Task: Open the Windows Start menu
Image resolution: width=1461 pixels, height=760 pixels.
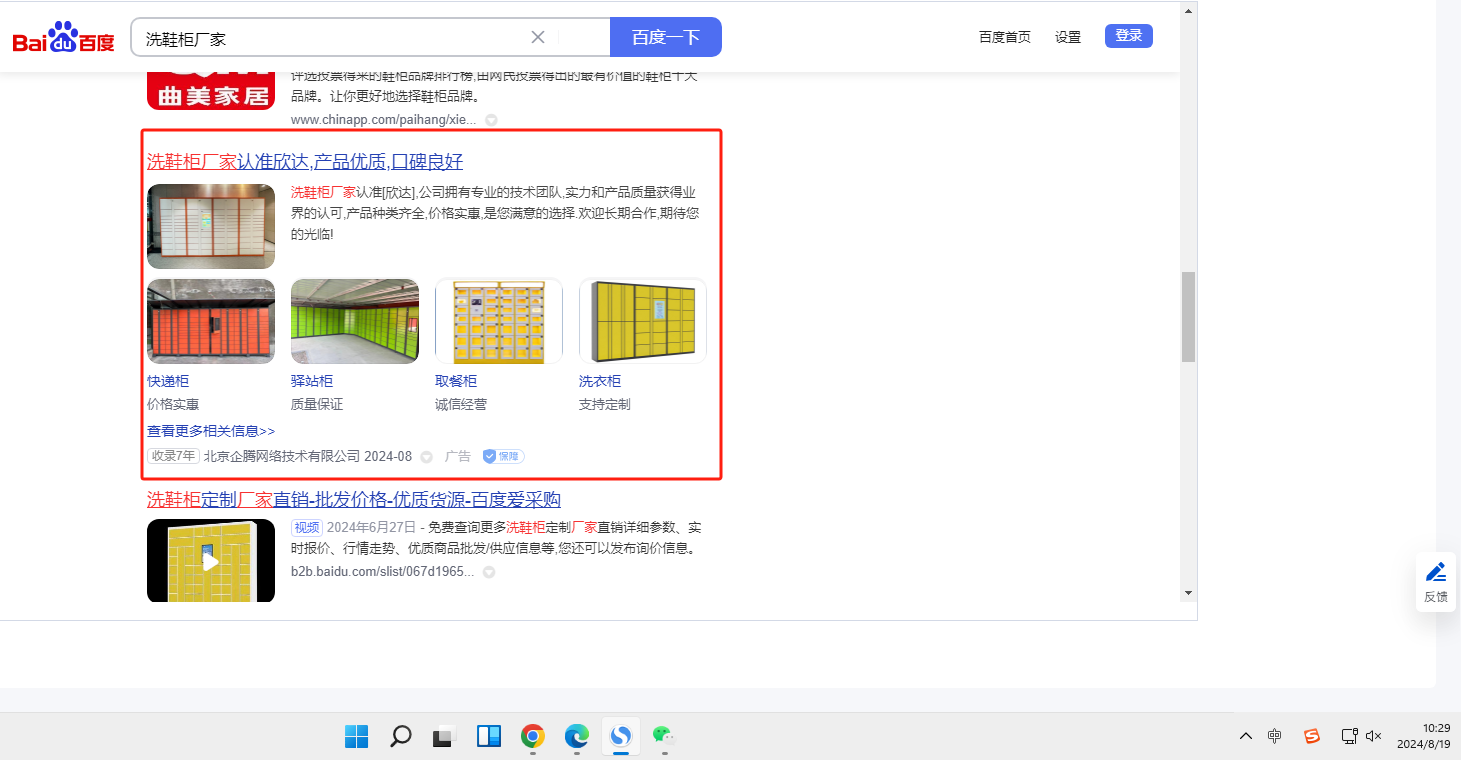Action: (x=357, y=737)
